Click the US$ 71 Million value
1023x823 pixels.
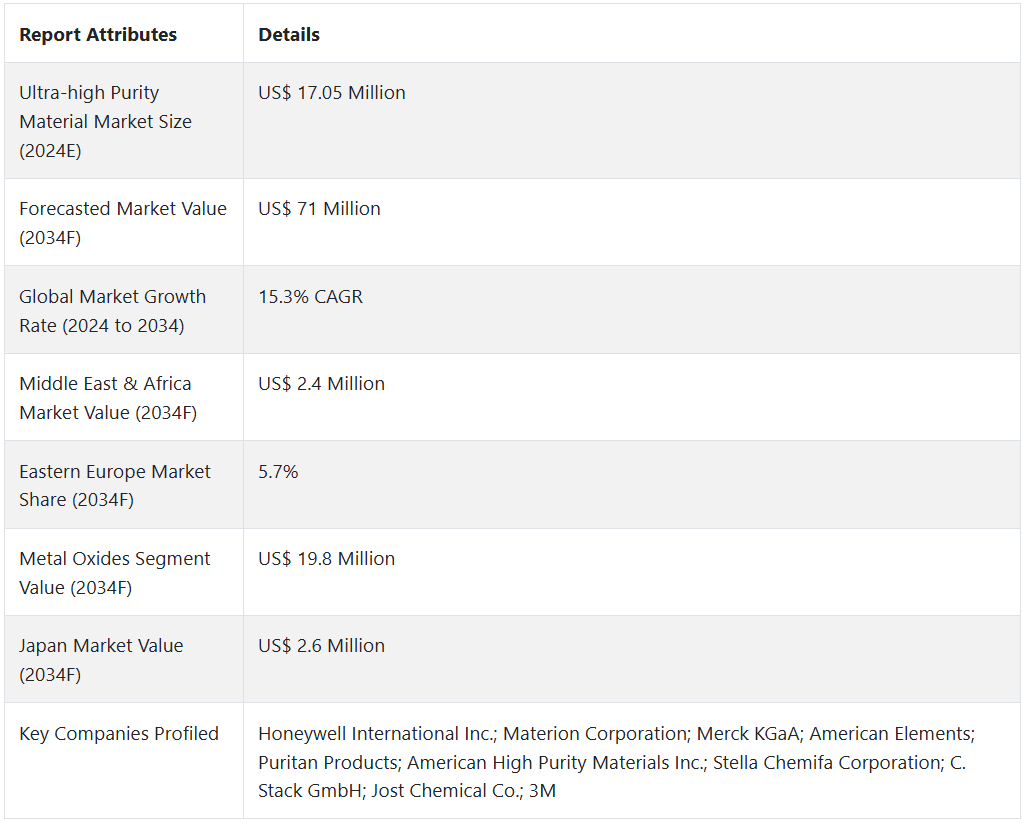319,209
